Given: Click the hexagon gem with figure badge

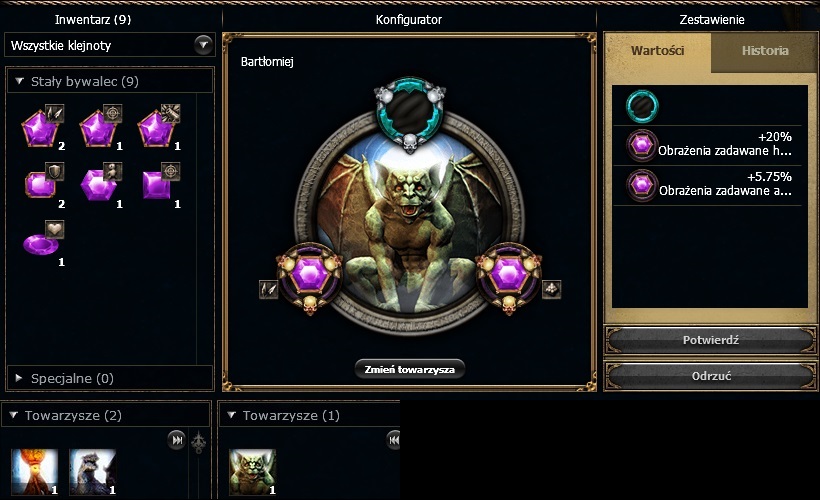Looking at the screenshot, I should [100, 184].
